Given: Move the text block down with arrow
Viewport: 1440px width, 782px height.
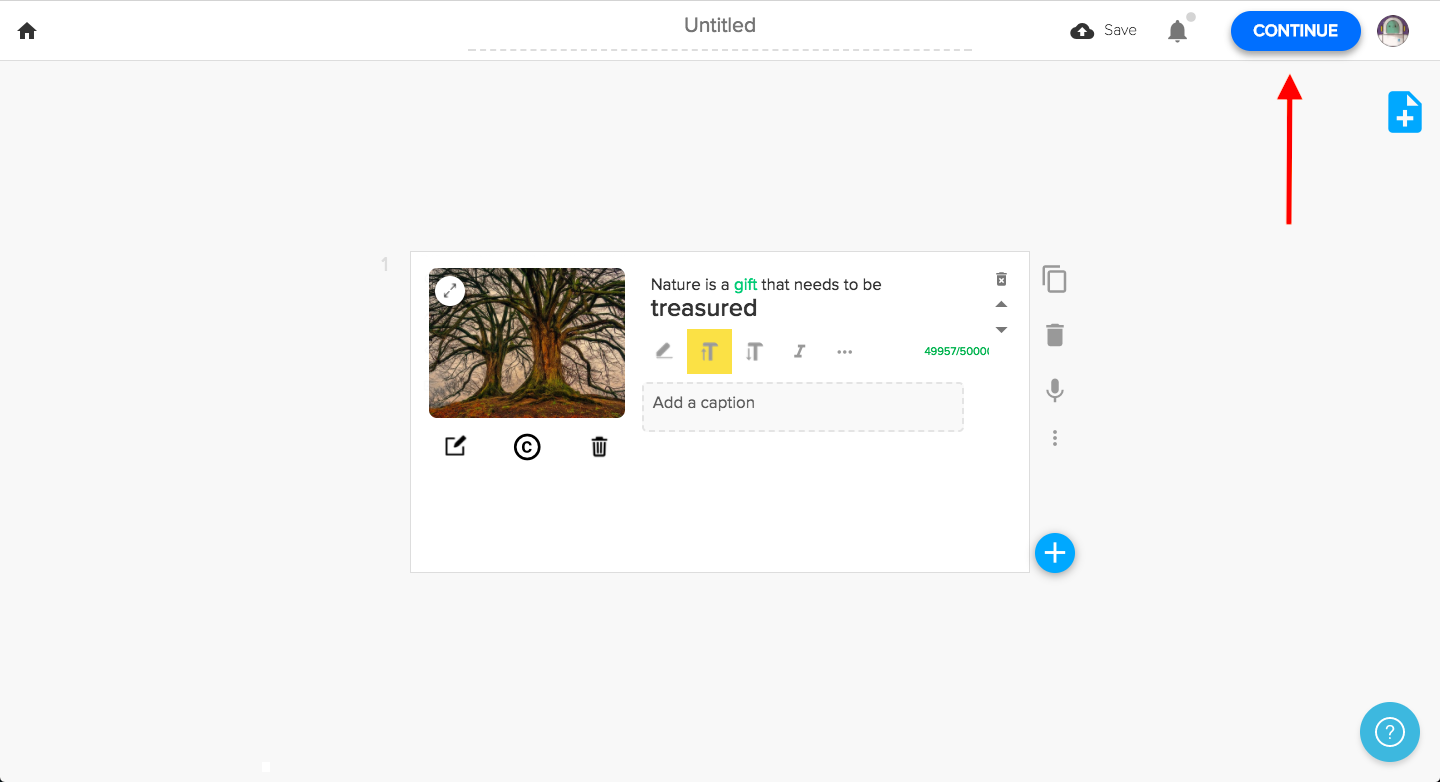Looking at the screenshot, I should (1001, 330).
